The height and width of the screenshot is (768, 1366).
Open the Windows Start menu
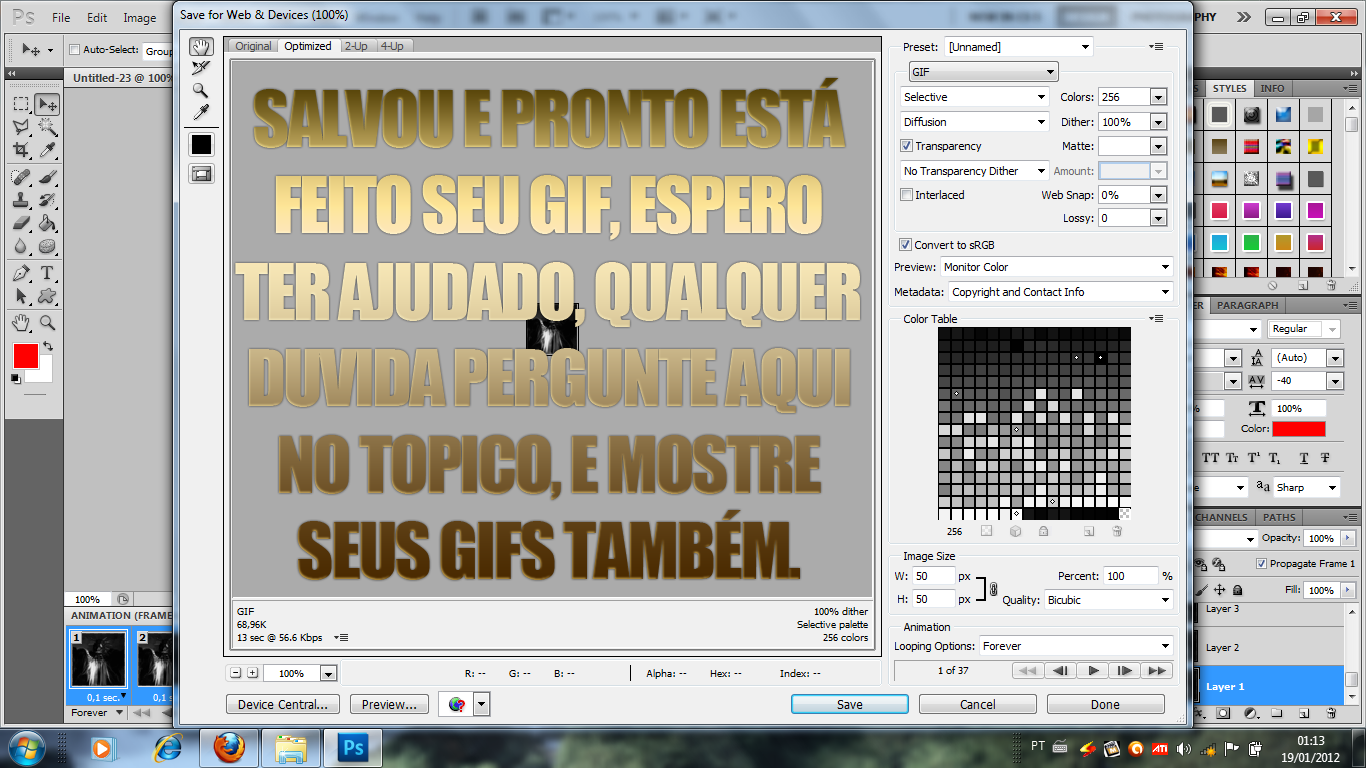point(26,748)
